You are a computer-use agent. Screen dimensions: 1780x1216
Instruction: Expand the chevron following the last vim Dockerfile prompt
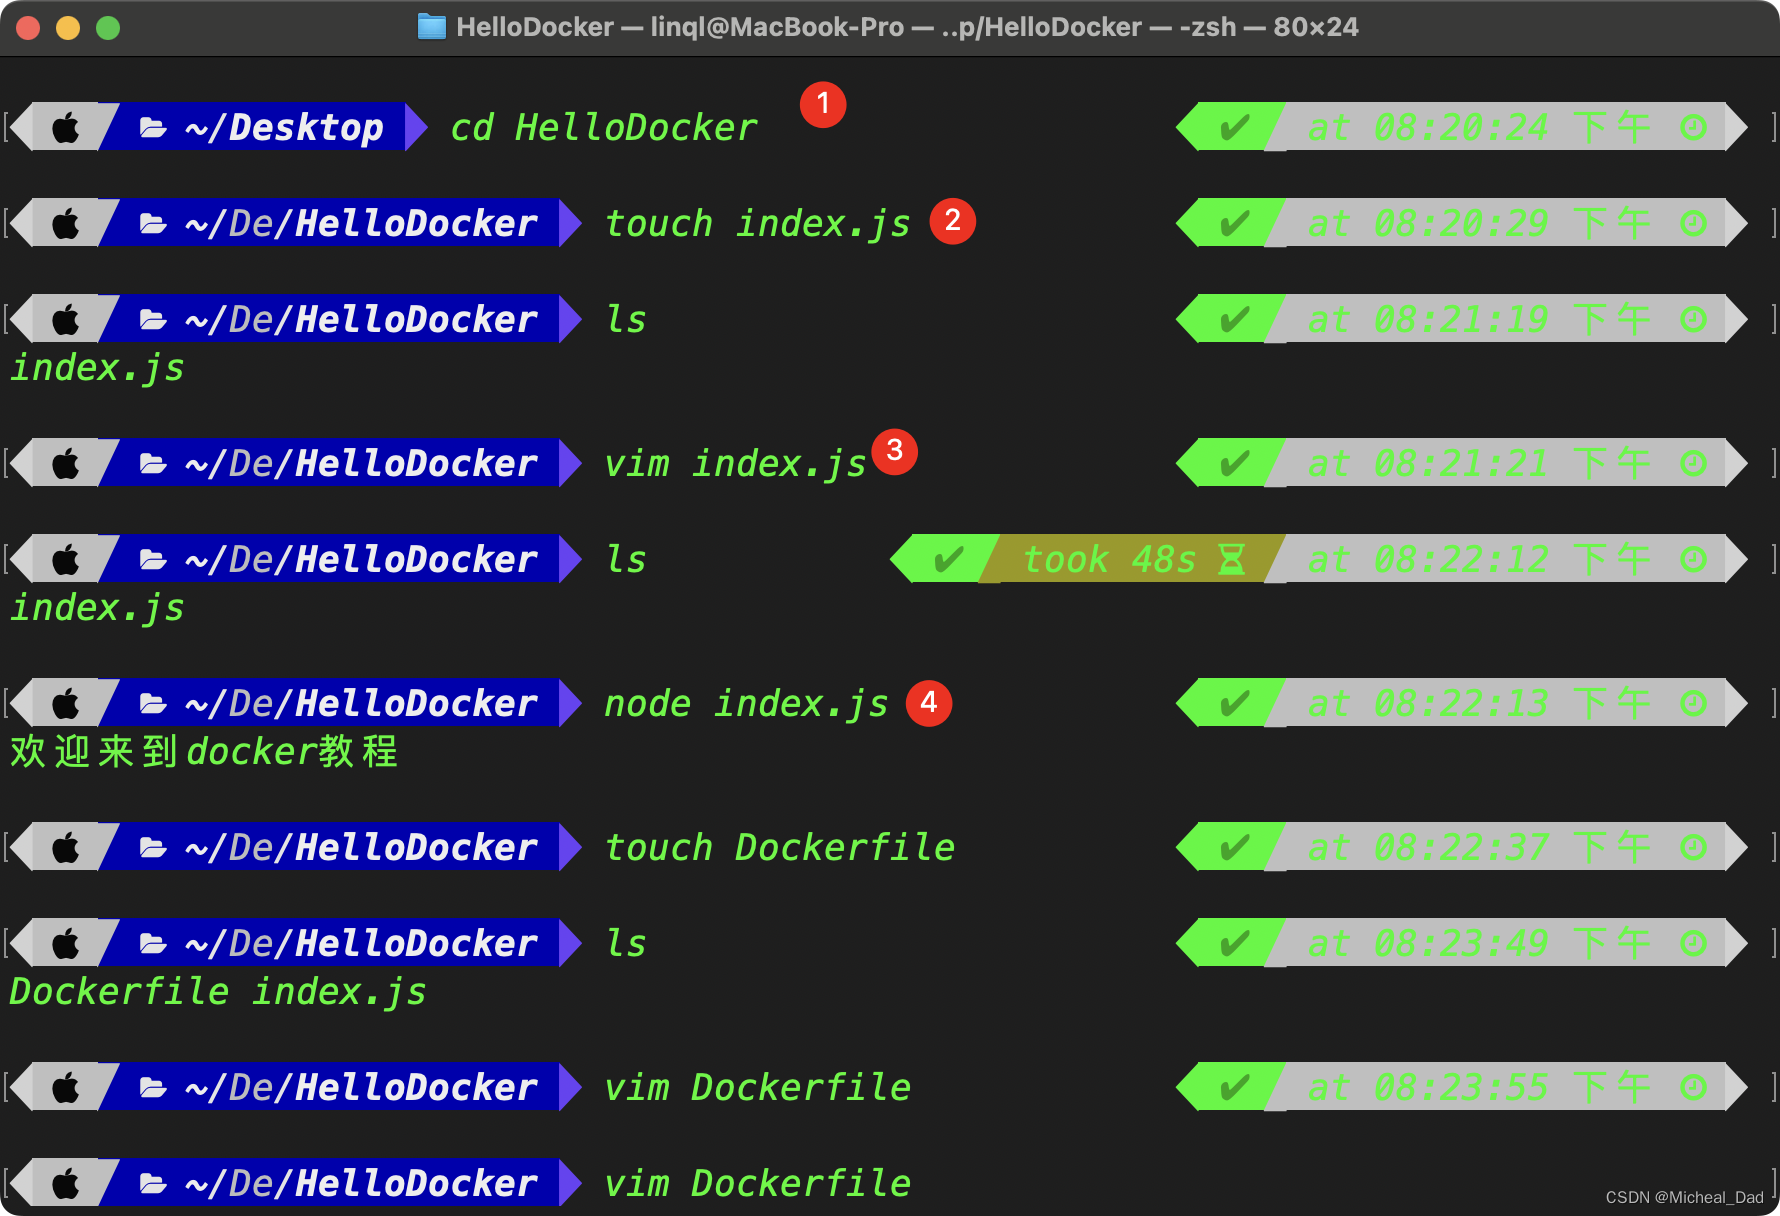click(568, 1182)
